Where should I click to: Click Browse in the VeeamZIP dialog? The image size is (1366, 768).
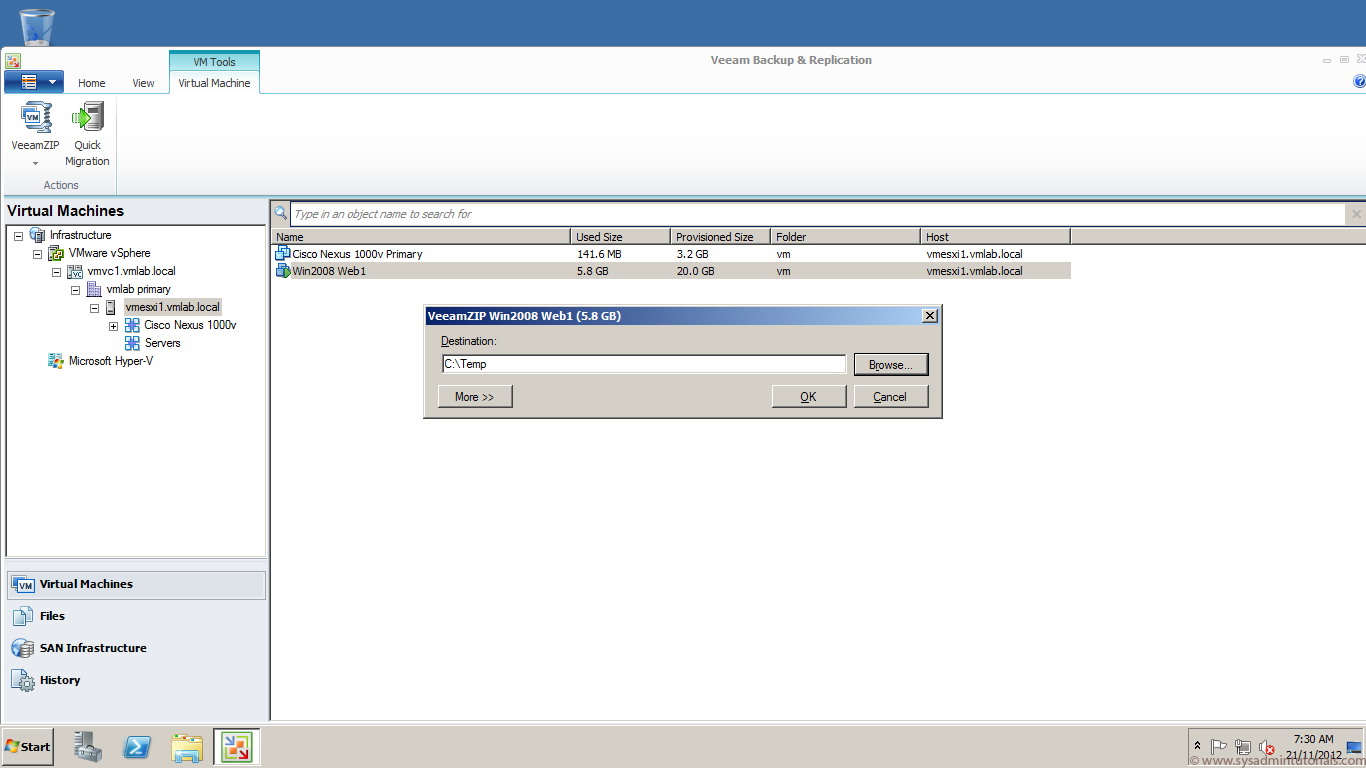click(x=890, y=365)
